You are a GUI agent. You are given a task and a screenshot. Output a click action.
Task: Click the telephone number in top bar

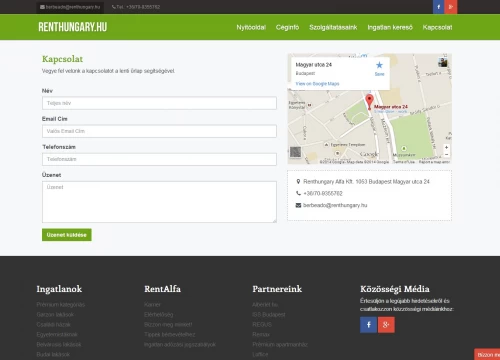138,7
